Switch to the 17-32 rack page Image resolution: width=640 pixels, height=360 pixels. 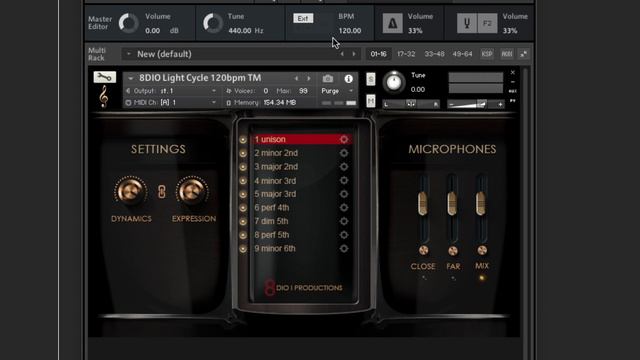[406, 54]
